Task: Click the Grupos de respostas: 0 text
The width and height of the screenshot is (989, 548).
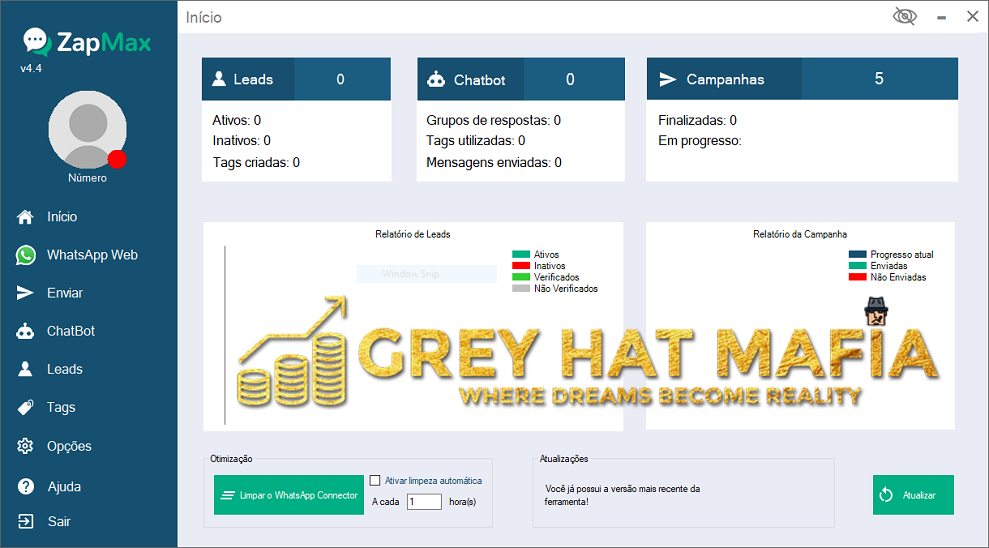Action: [x=494, y=120]
